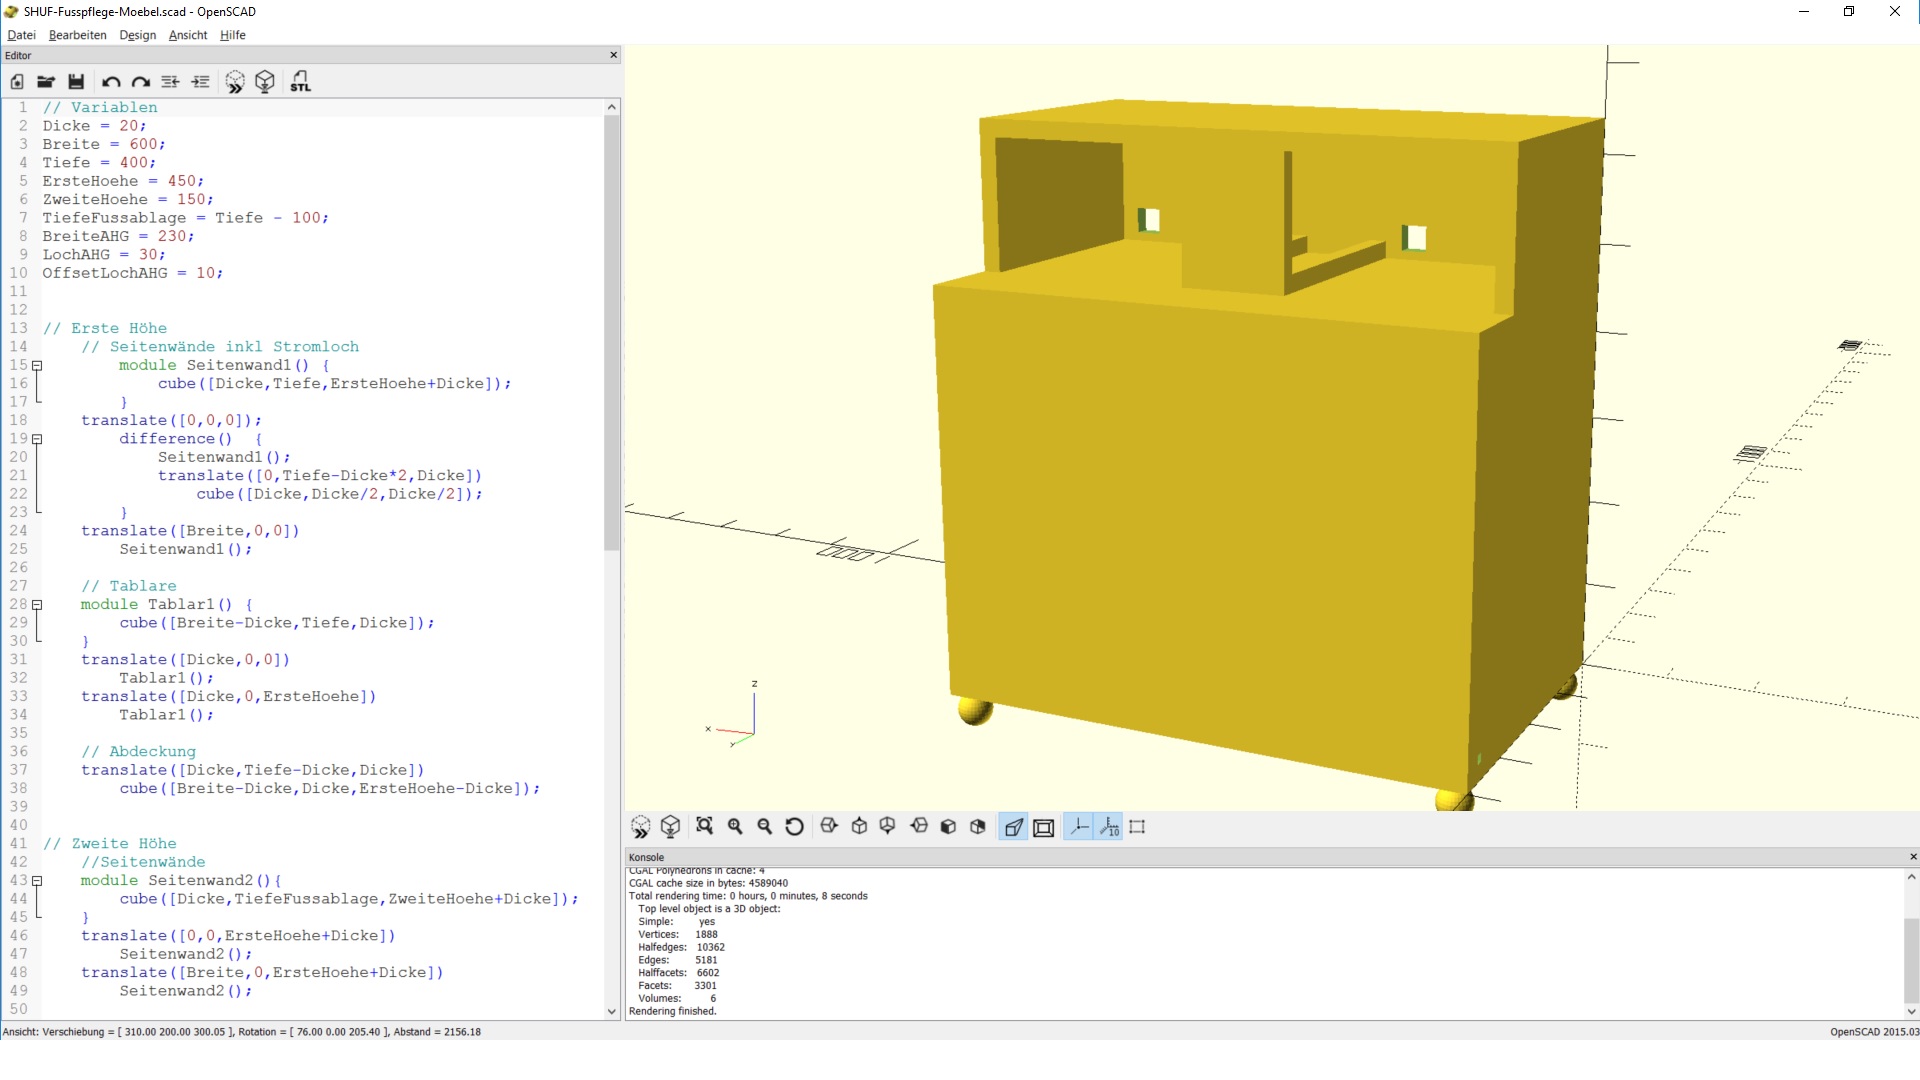Toggle the Perspective view button
Screen dimensions: 1920x1080
[1013, 827]
